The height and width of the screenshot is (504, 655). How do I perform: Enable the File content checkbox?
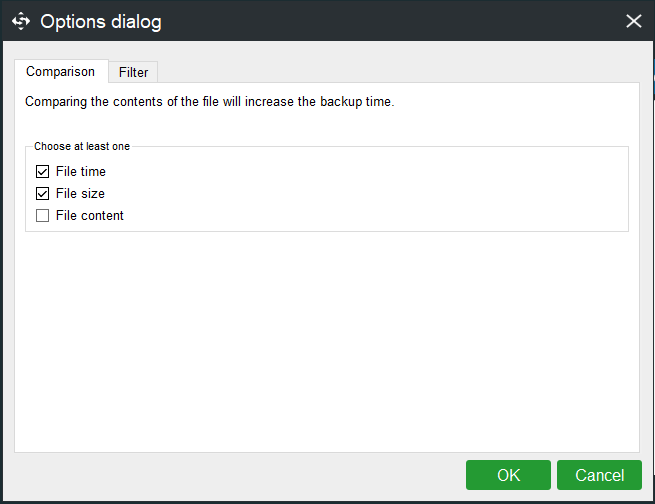pyautogui.click(x=43, y=215)
